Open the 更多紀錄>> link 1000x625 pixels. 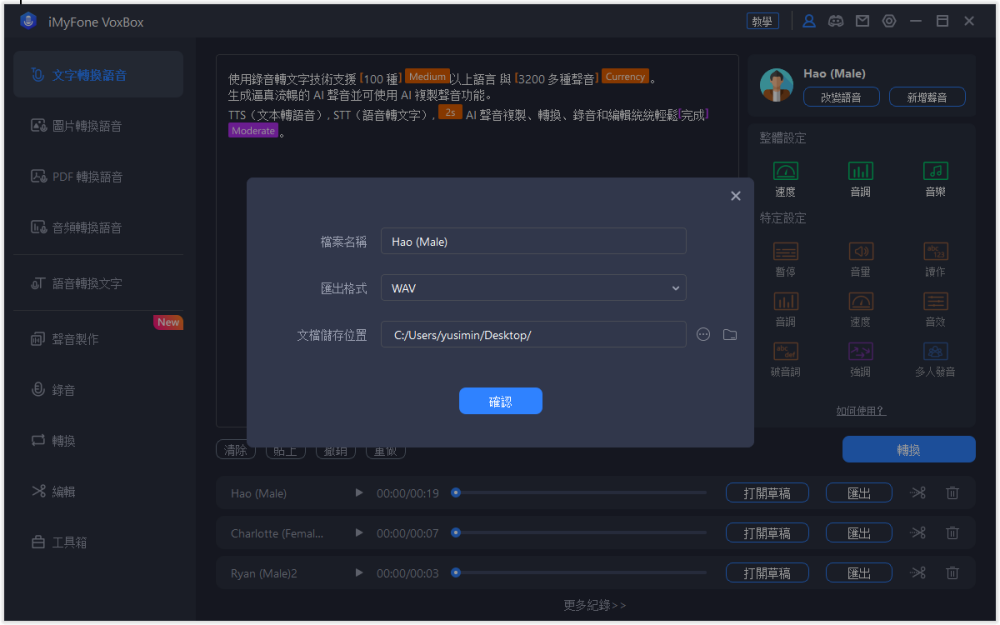click(x=594, y=605)
